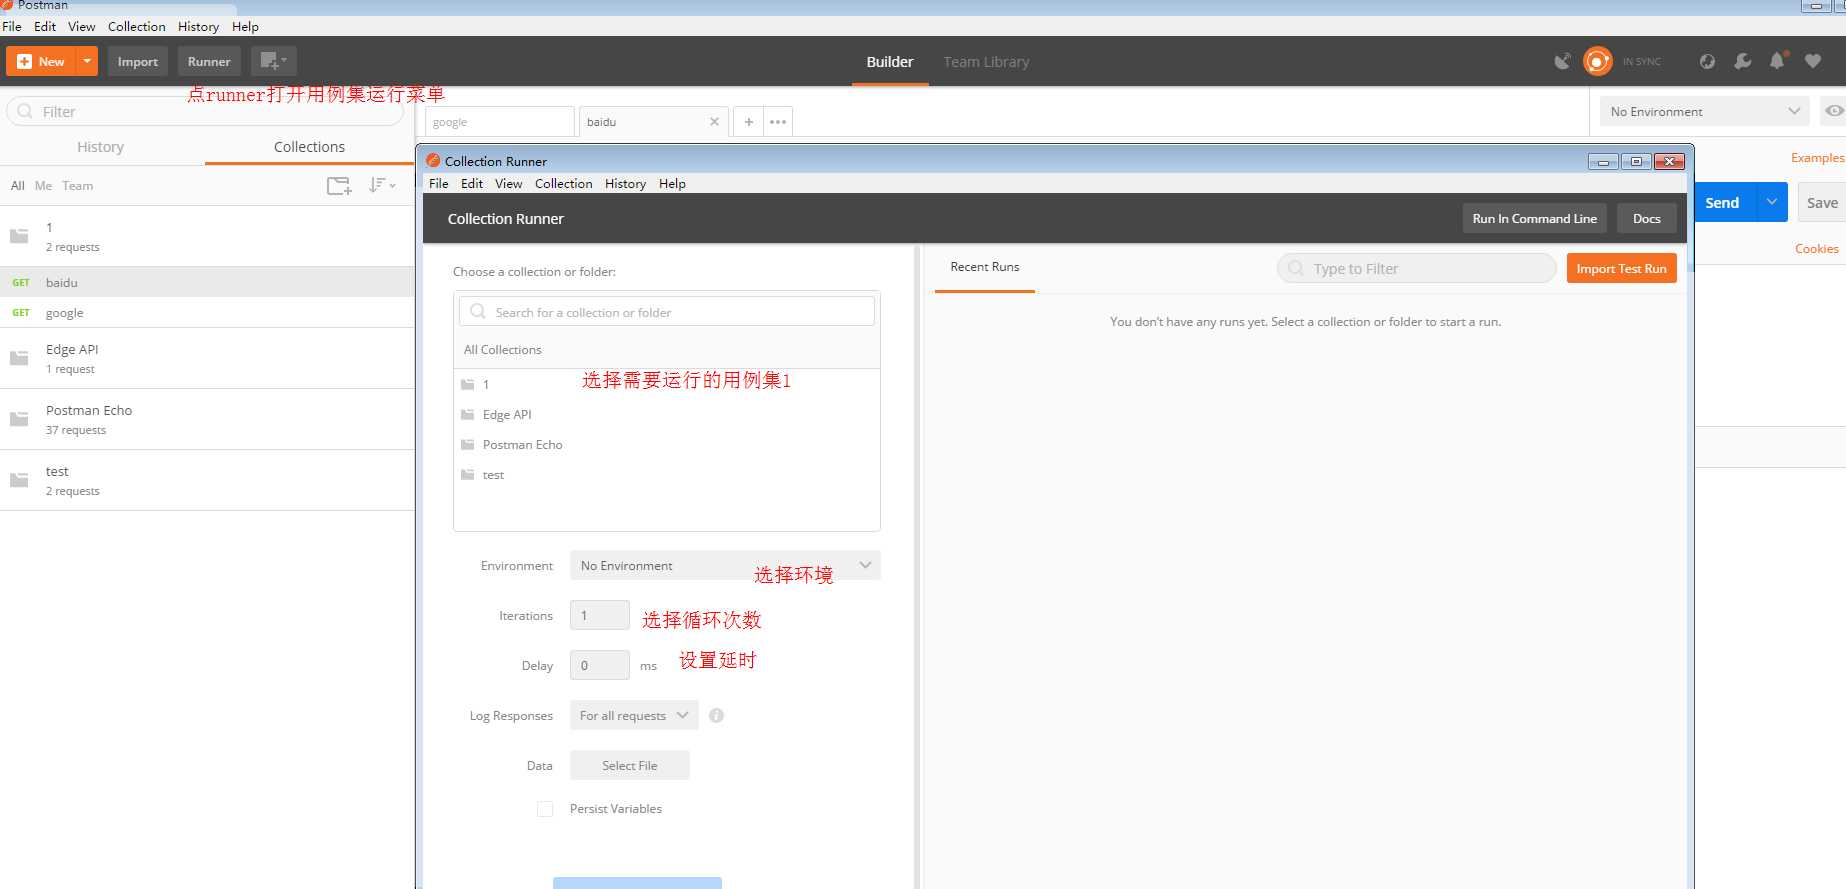Click the Import Test Run button
1846x889 pixels.
coord(1621,268)
